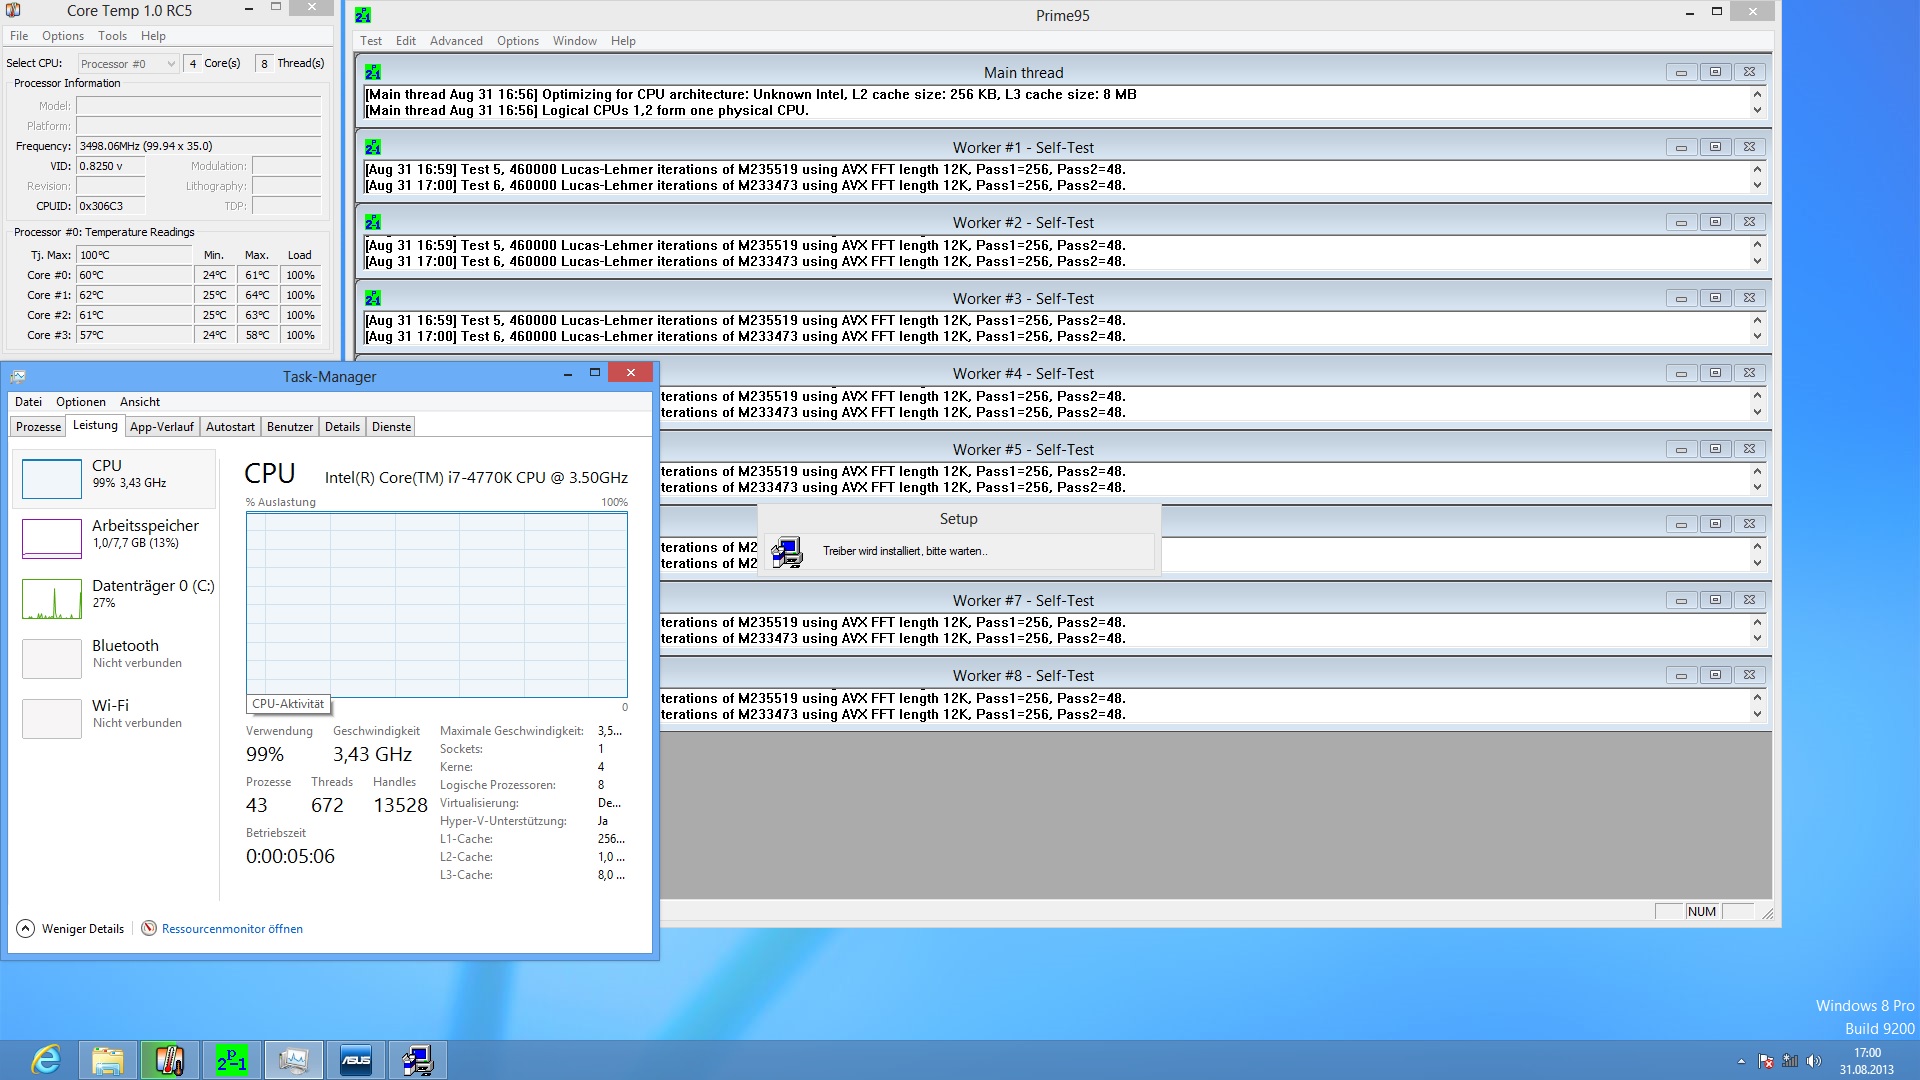
Task: Open the Select CPU processor dropdown
Action: click(128, 63)
